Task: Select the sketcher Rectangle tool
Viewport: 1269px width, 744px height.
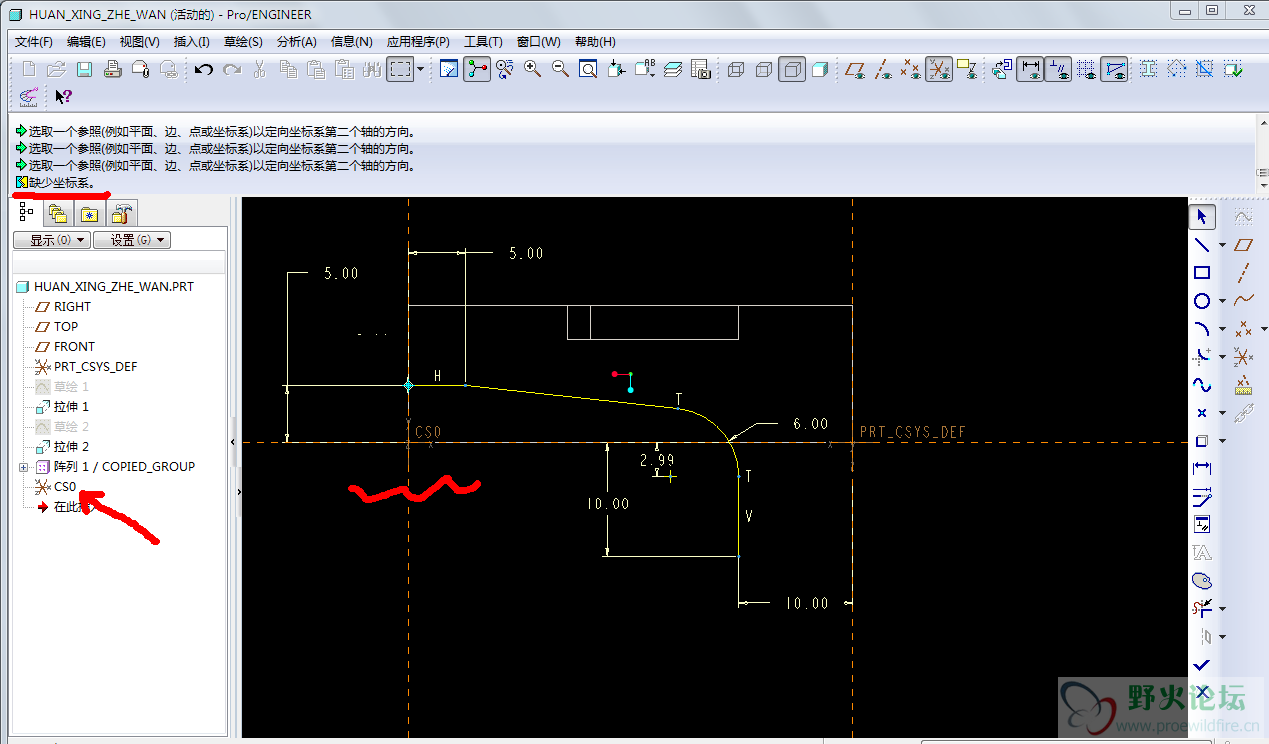Action: (1202, 272)
